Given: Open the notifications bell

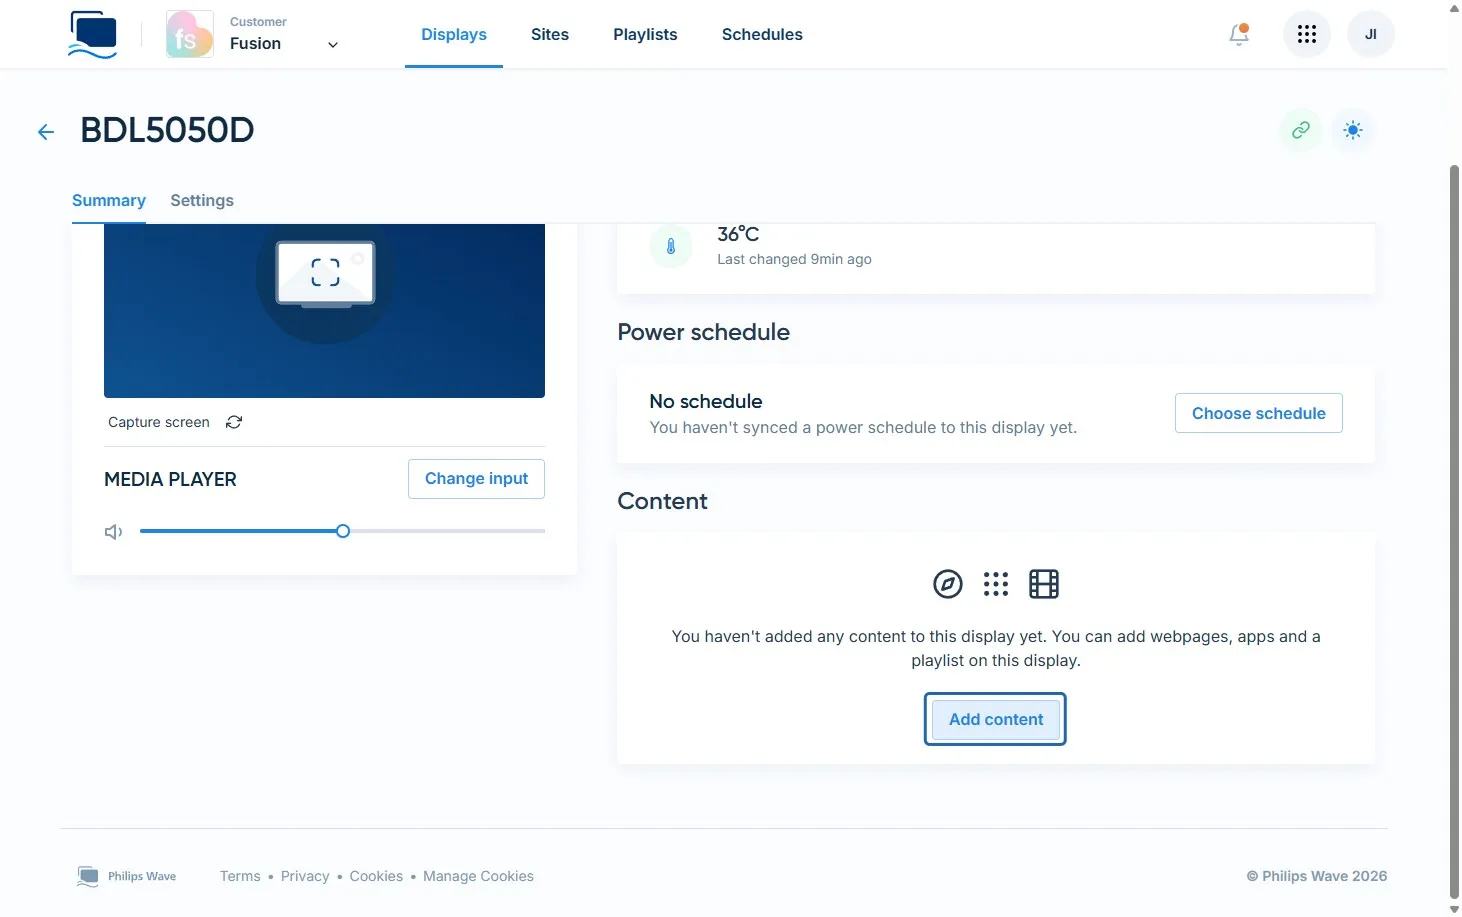Looking at the screenshot, I should tap(1239, 34).
